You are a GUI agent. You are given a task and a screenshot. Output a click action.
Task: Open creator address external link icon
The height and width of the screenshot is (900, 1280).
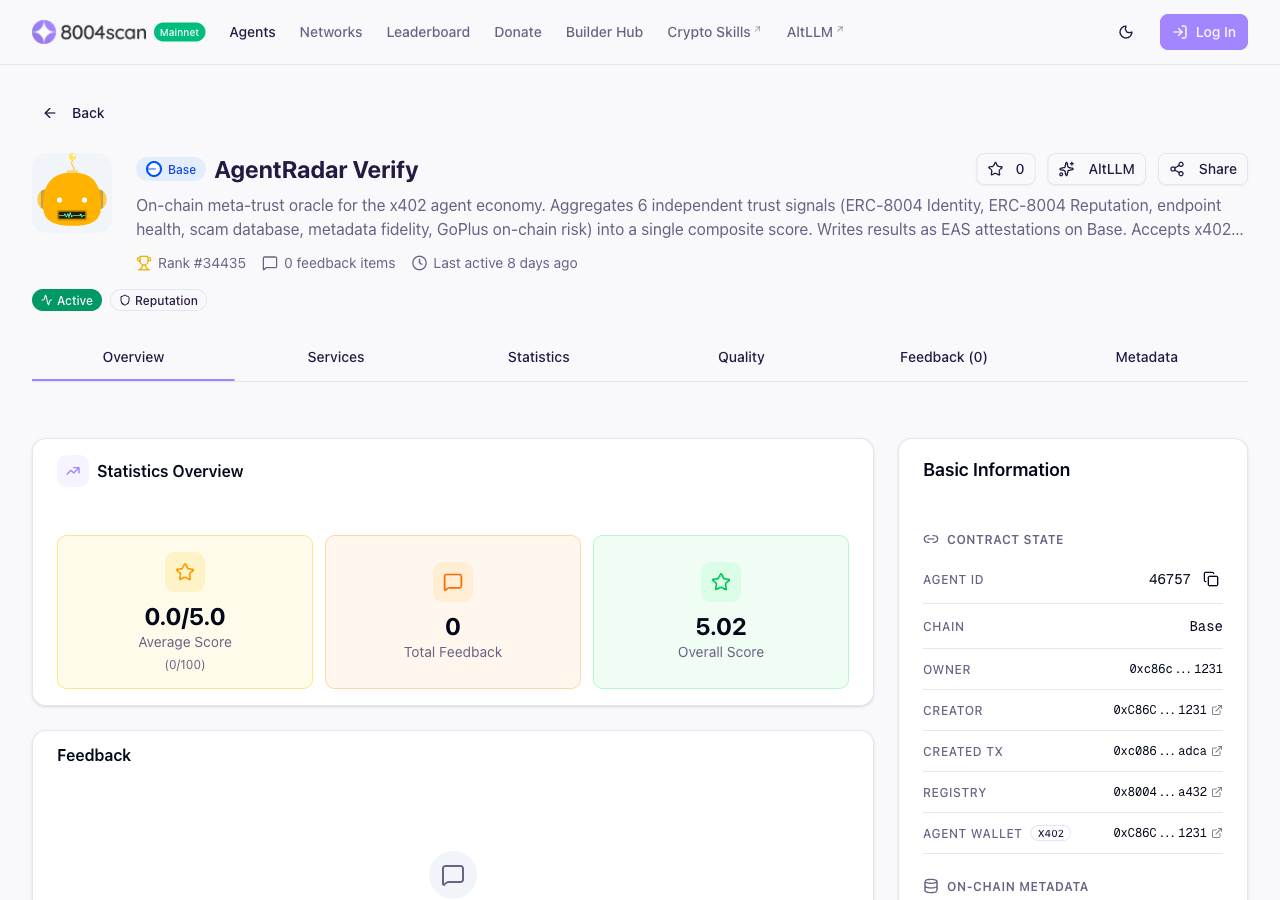[1217, 710]
